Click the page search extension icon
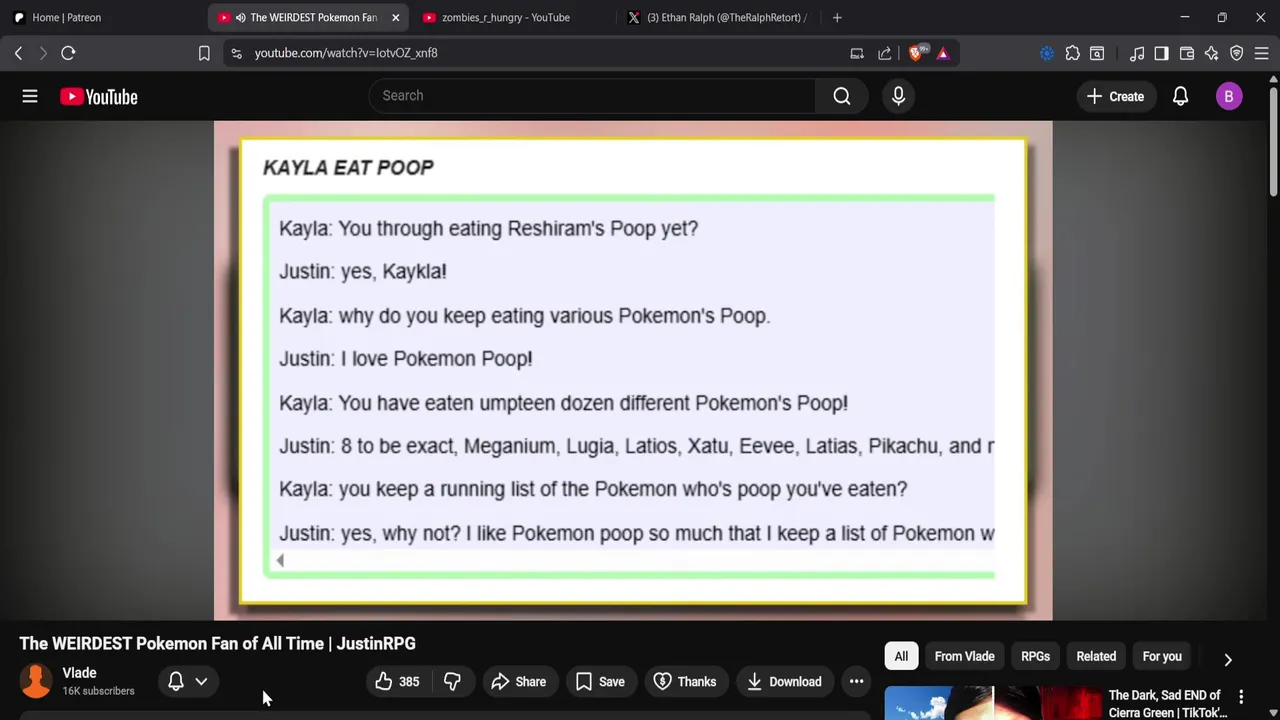Screen dimensions: 1280x720 coord(1097,53)
